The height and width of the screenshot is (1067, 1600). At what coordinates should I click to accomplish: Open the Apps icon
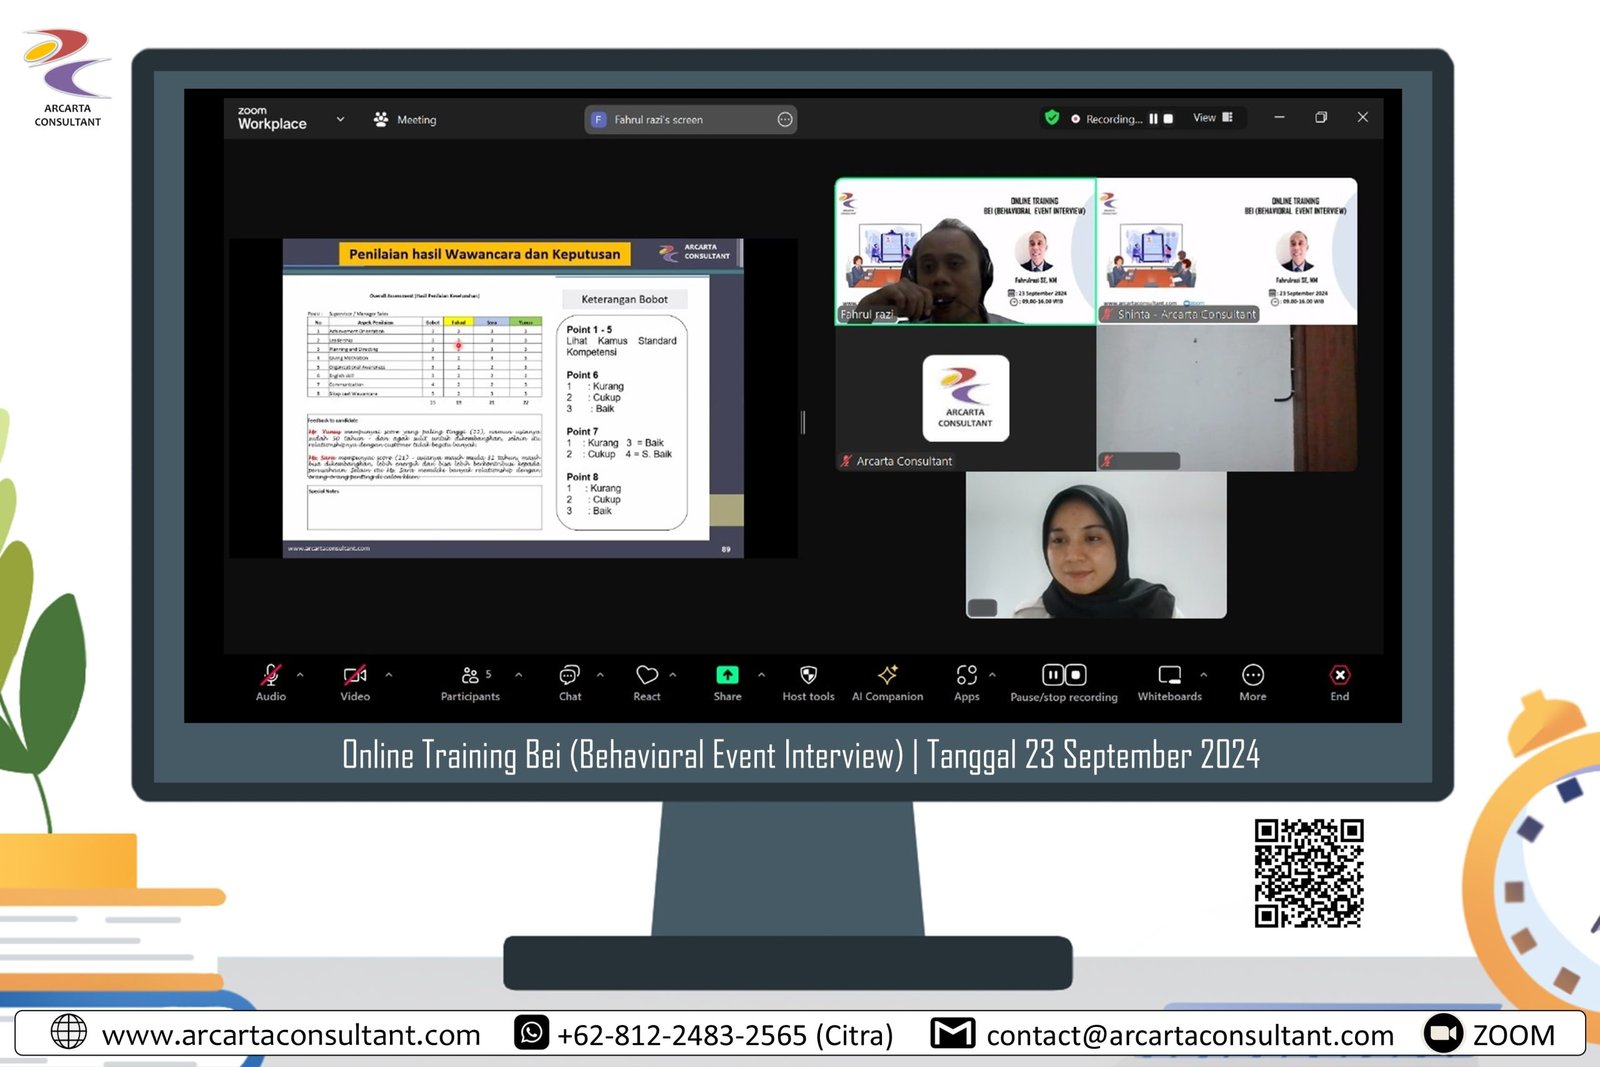coord(966,676)
